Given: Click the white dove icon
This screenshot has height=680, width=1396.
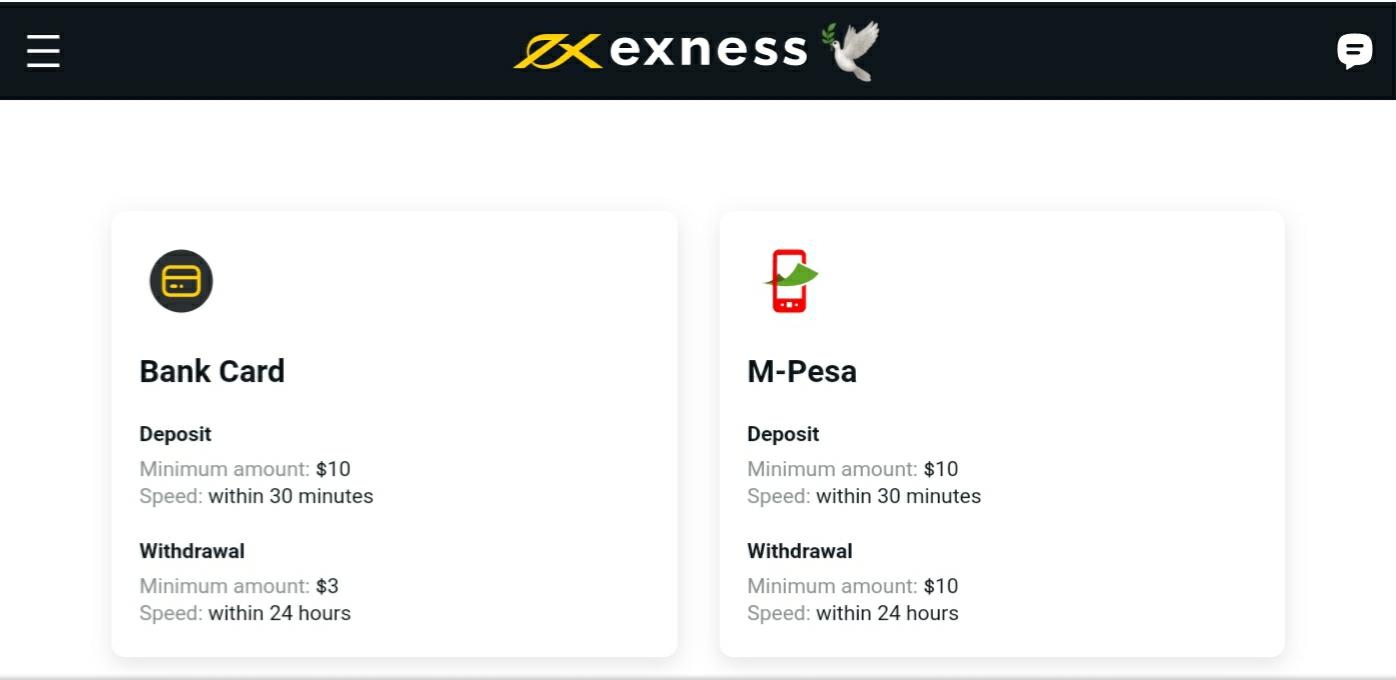Looking at the screenshot, I should 851,49.
